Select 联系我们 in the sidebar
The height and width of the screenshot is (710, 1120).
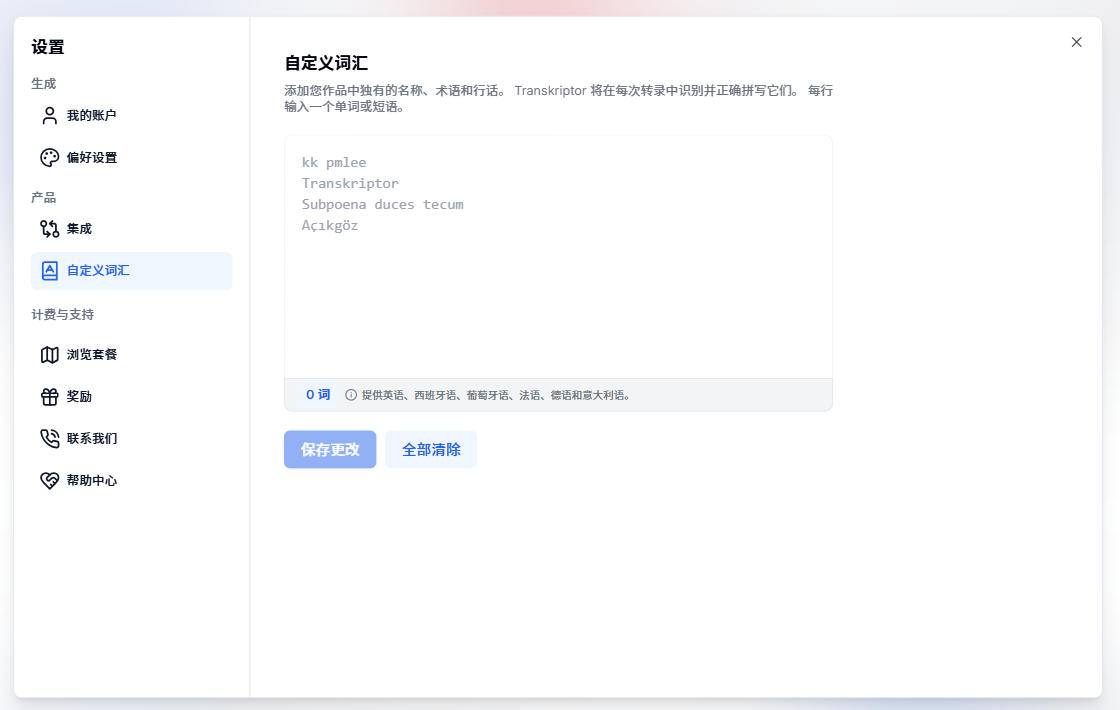(x=131, y=439)
